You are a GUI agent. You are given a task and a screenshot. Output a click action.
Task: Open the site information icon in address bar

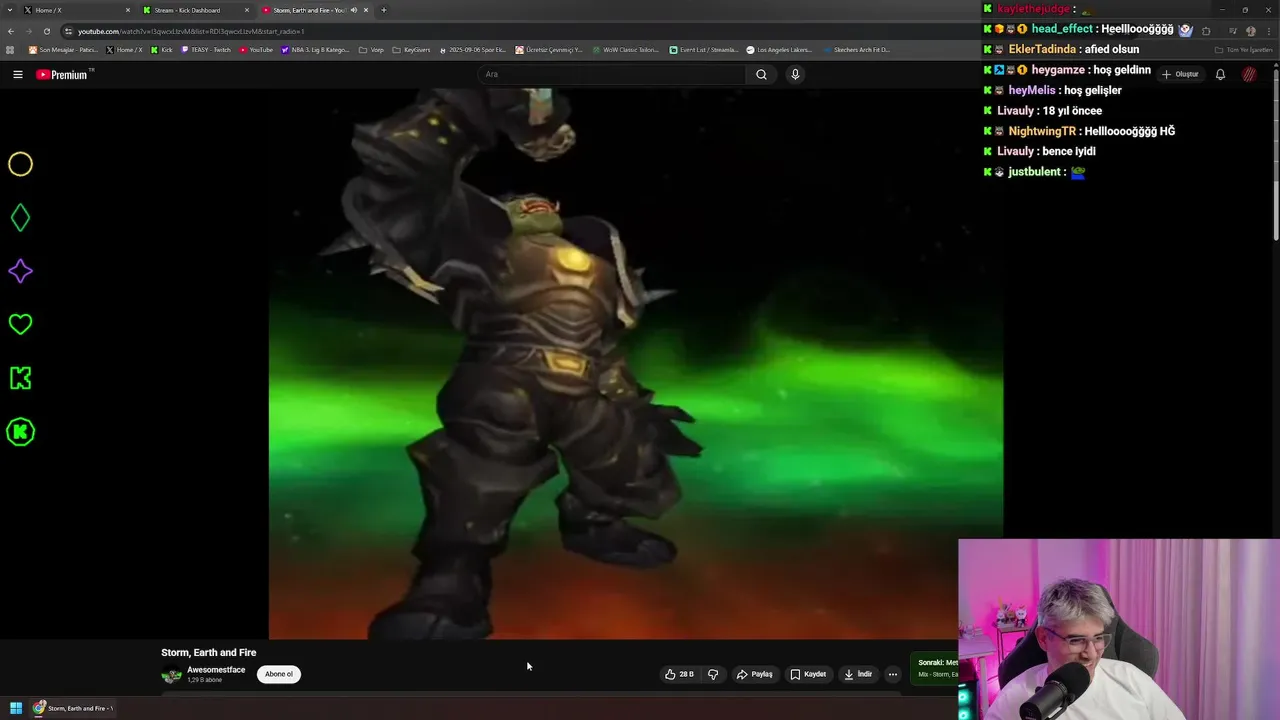click(68, 31)
